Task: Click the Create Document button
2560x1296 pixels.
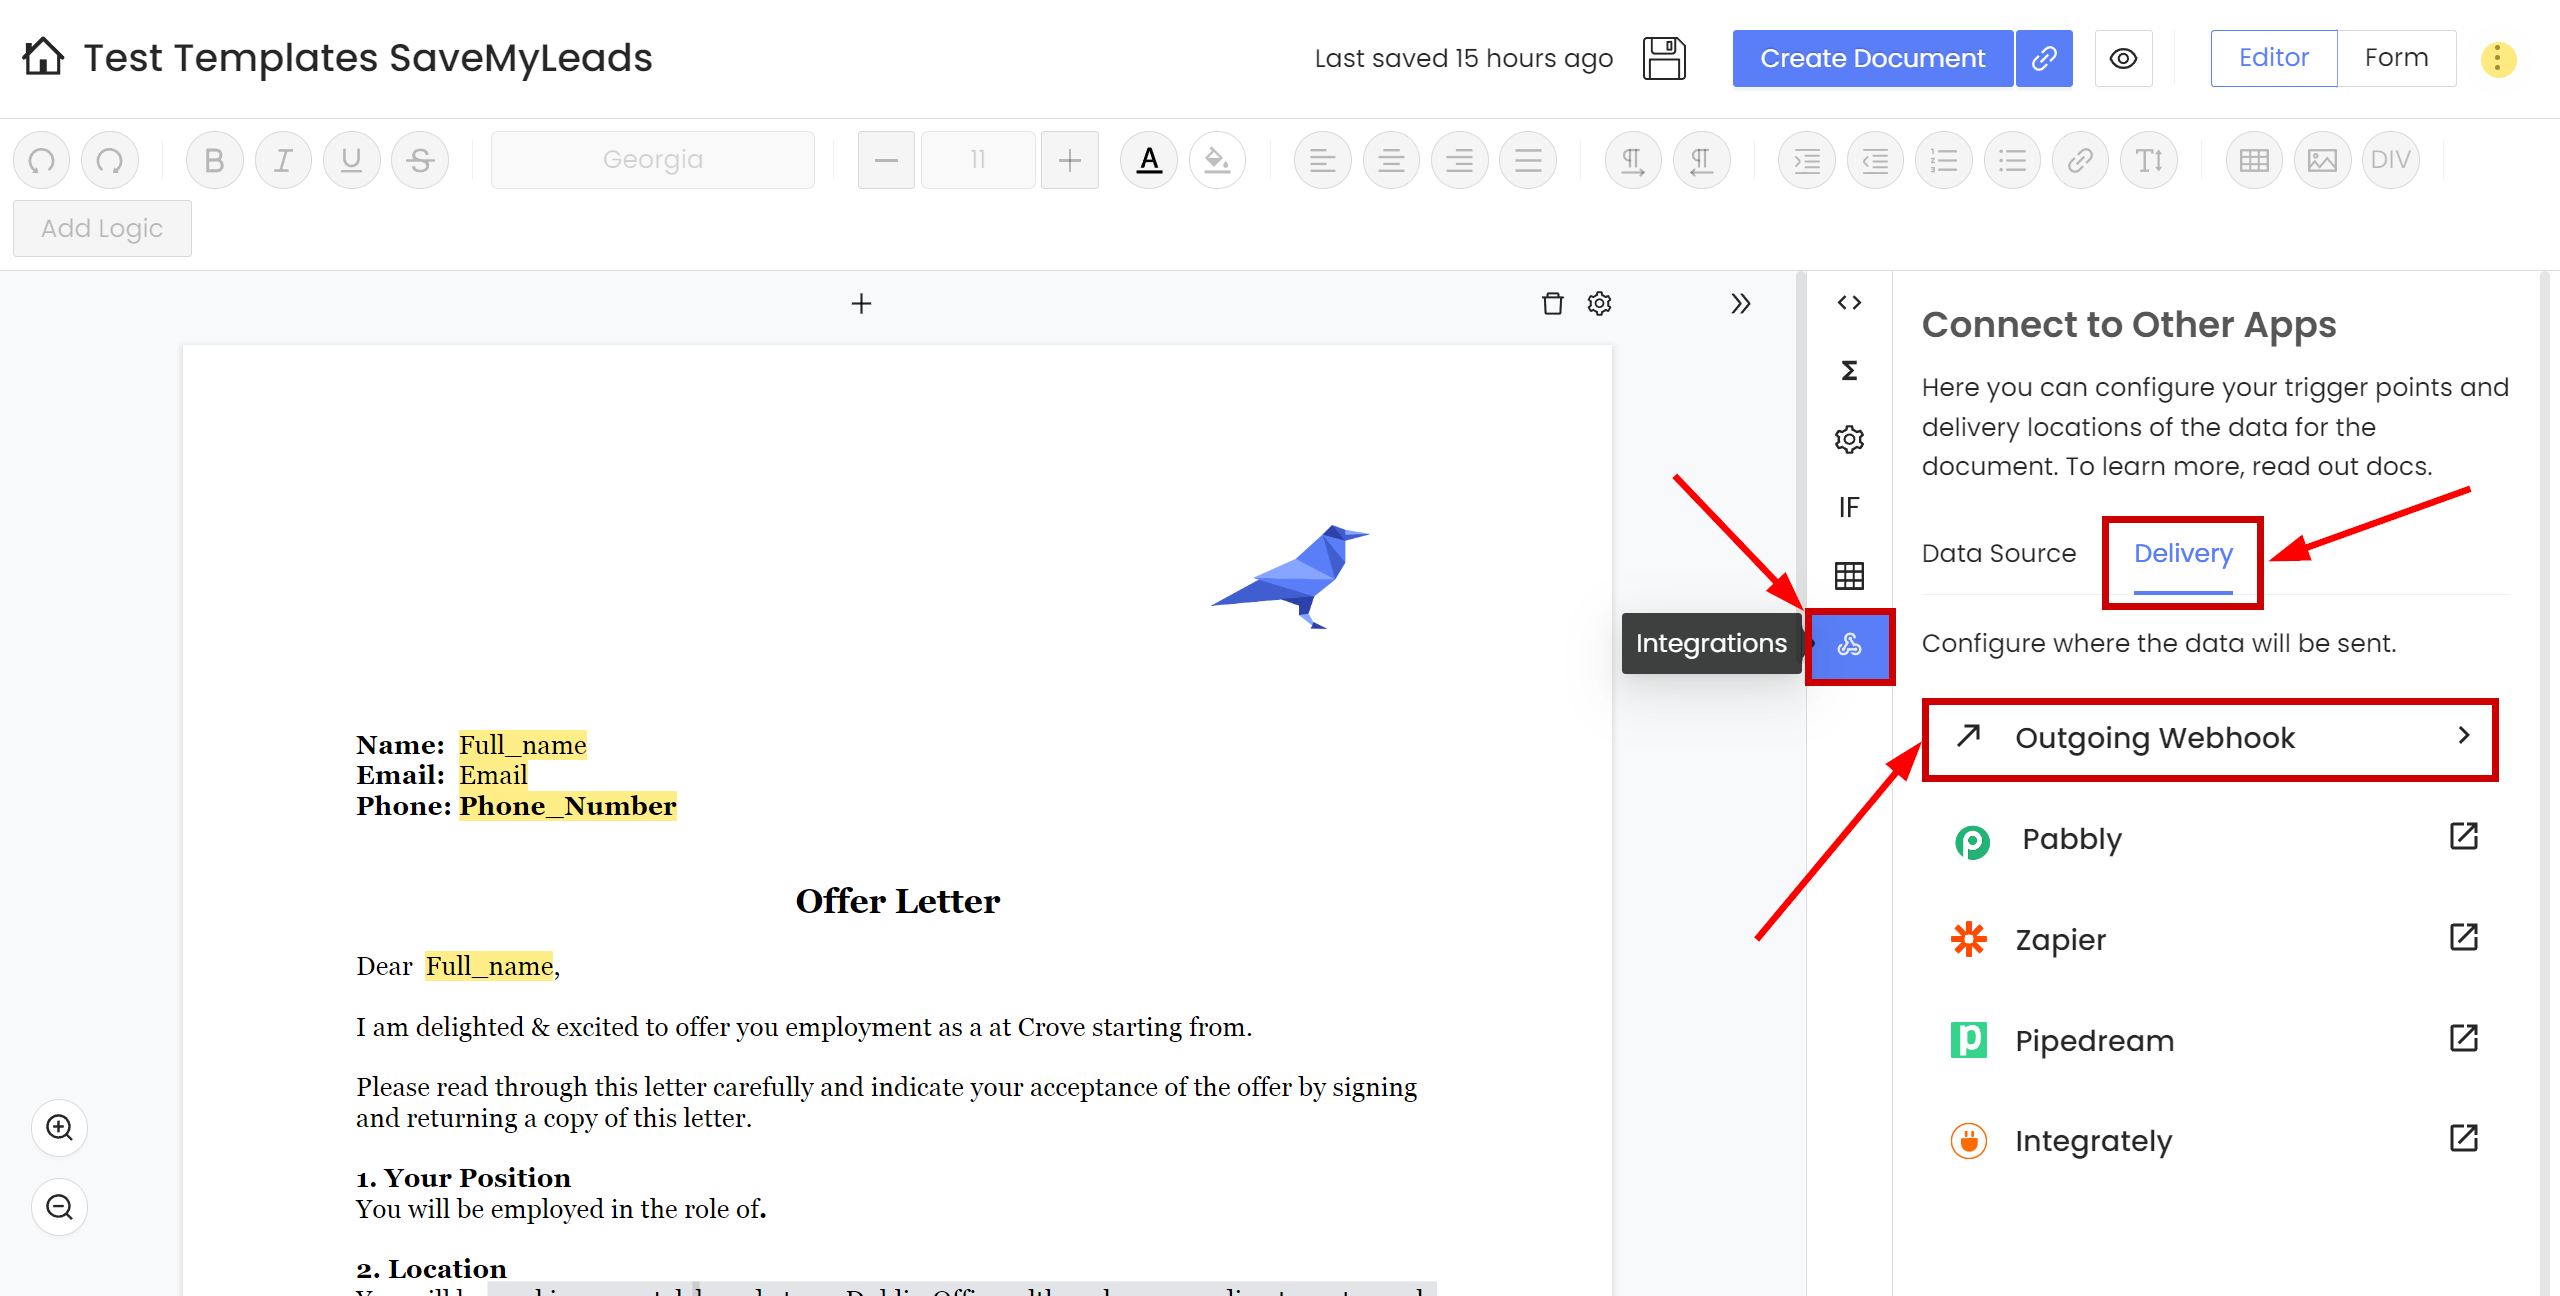Action: coord(1872,58)
